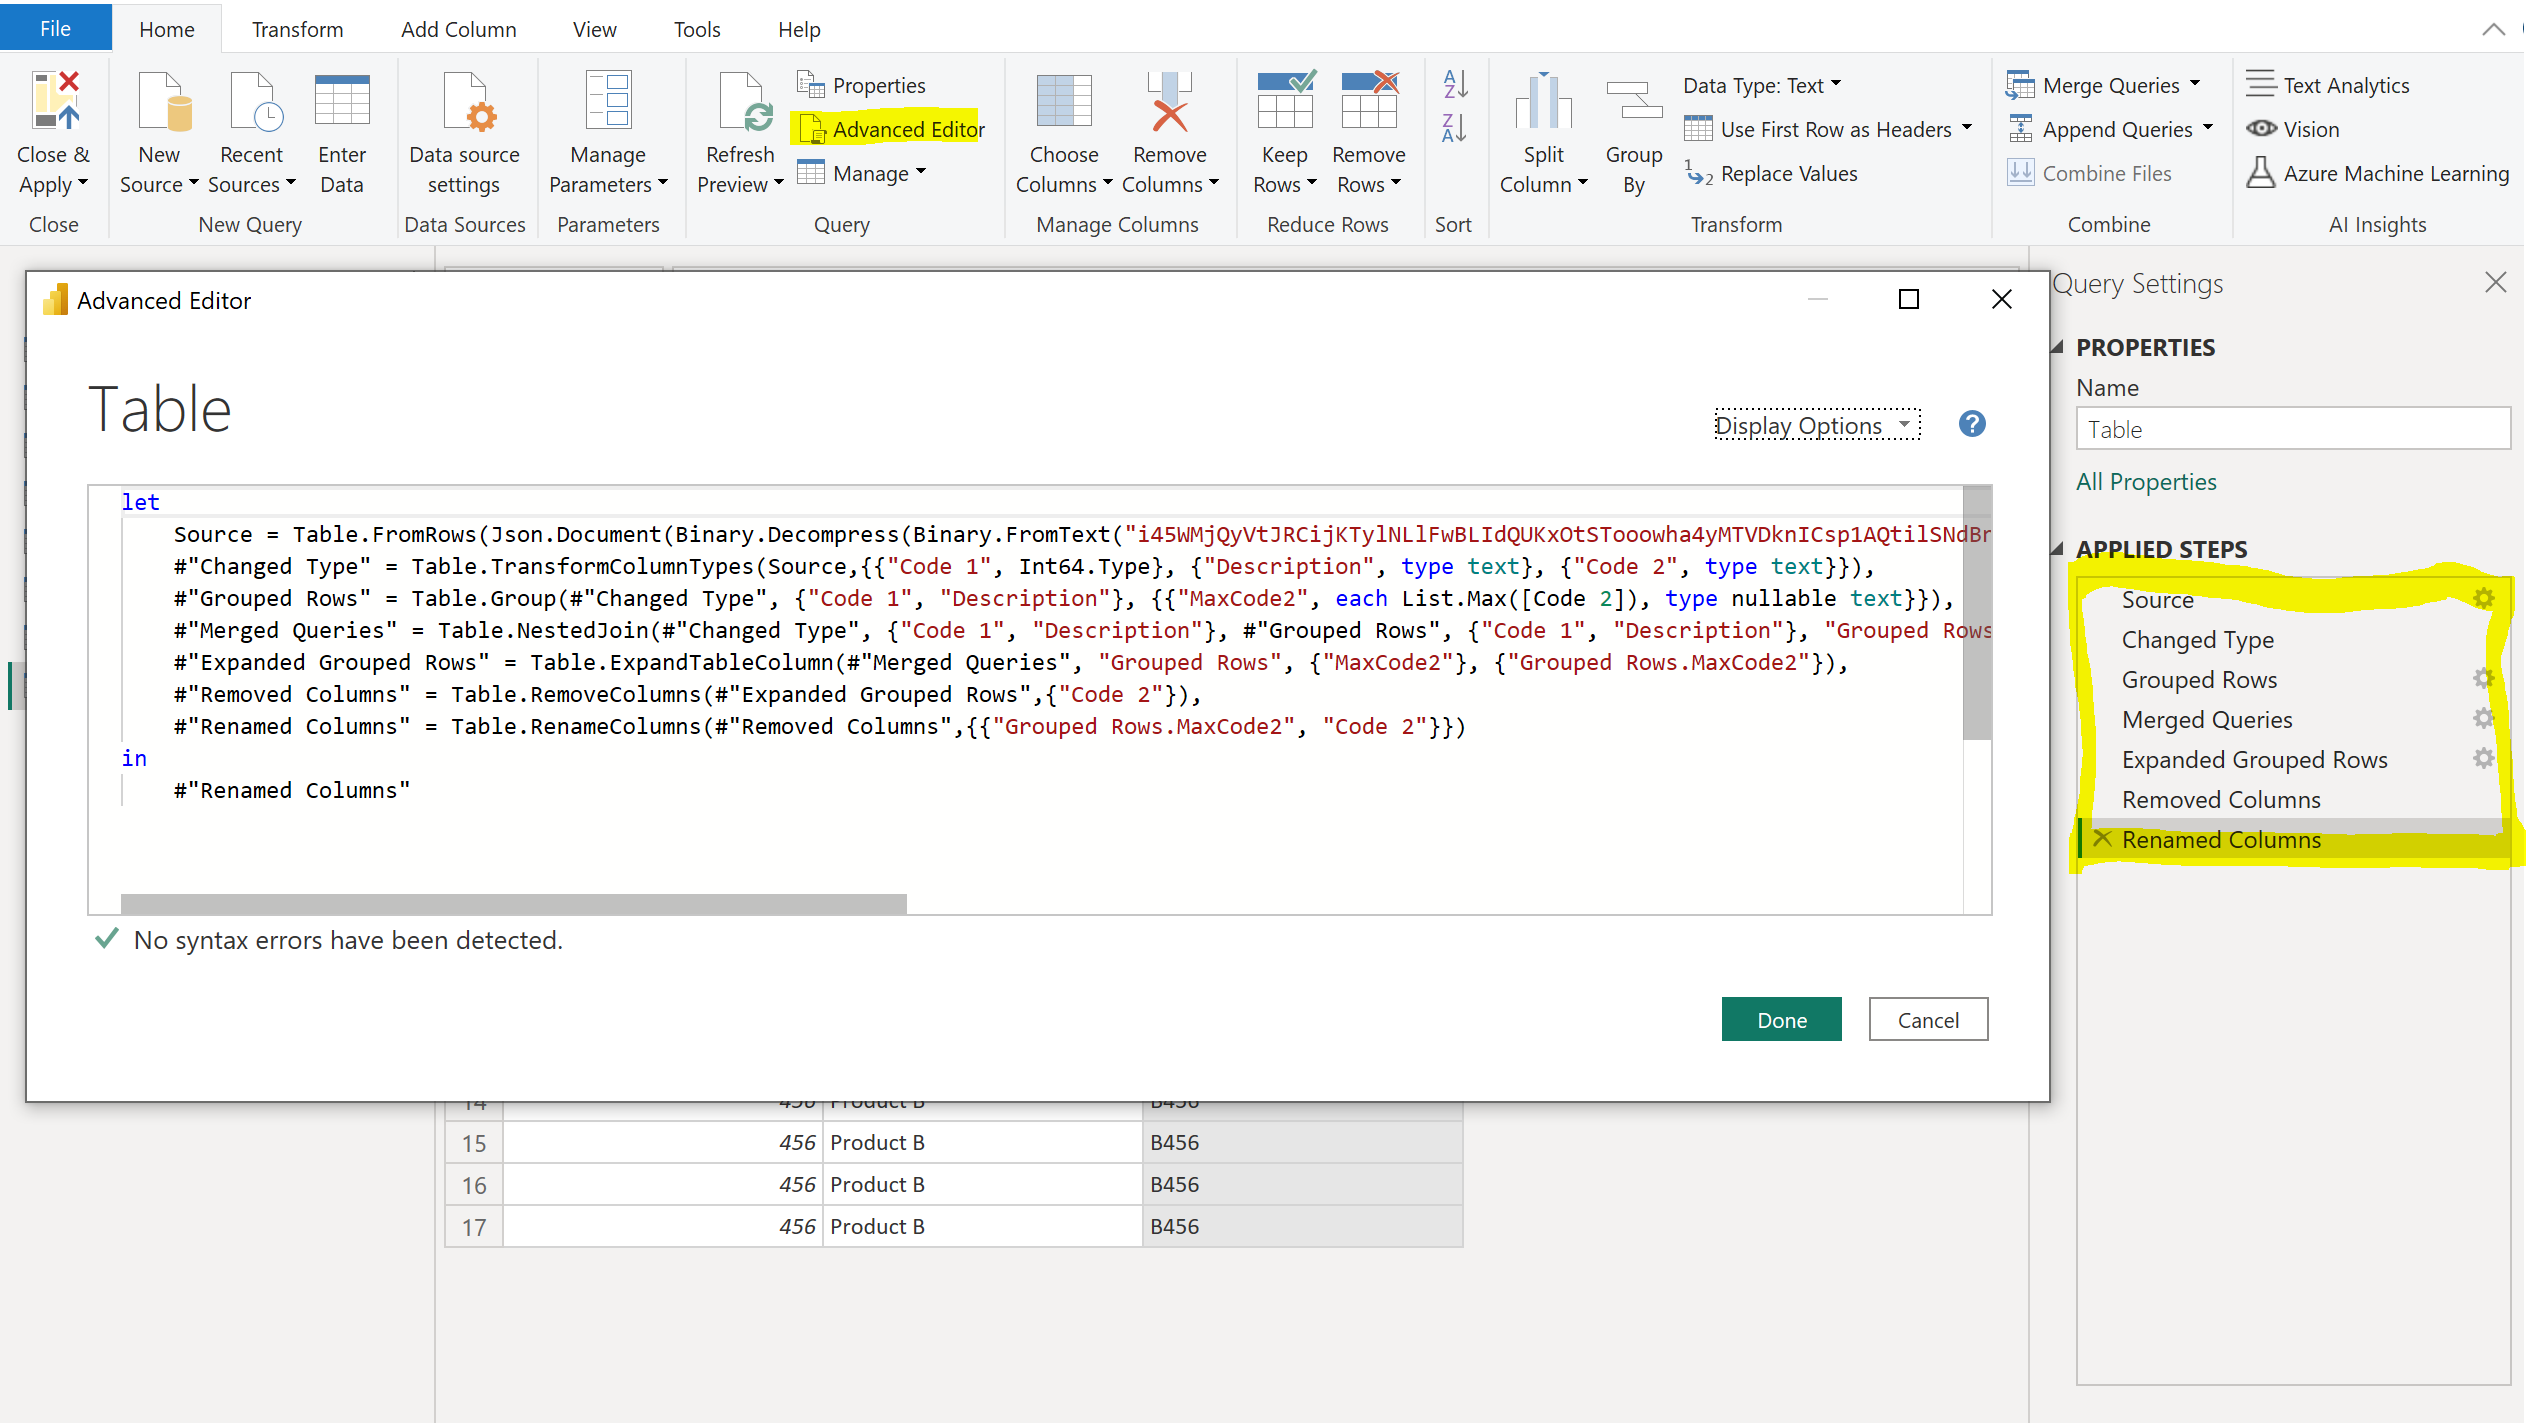This screenshot has height=1423, width=2527.
Task: Open the New Source icon
Action: [x=163, y=100]
